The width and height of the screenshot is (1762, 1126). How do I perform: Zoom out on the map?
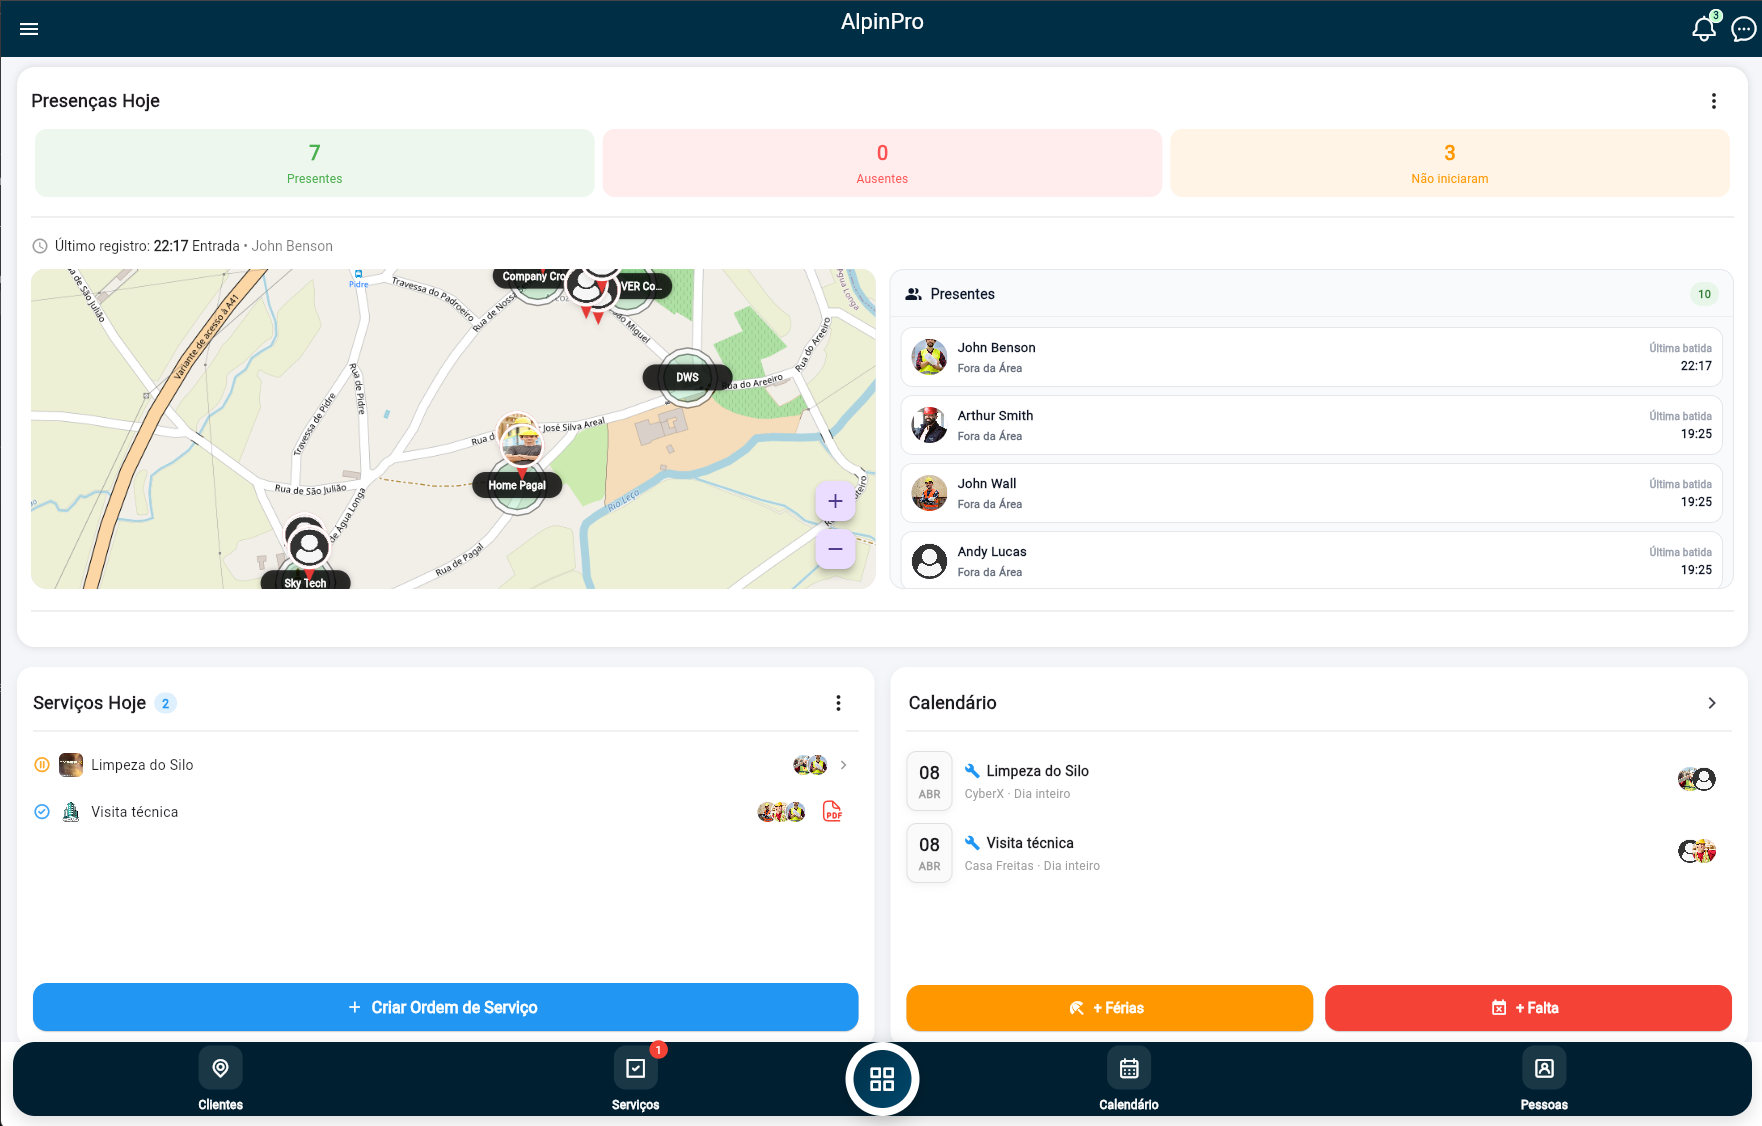(835, 549)
